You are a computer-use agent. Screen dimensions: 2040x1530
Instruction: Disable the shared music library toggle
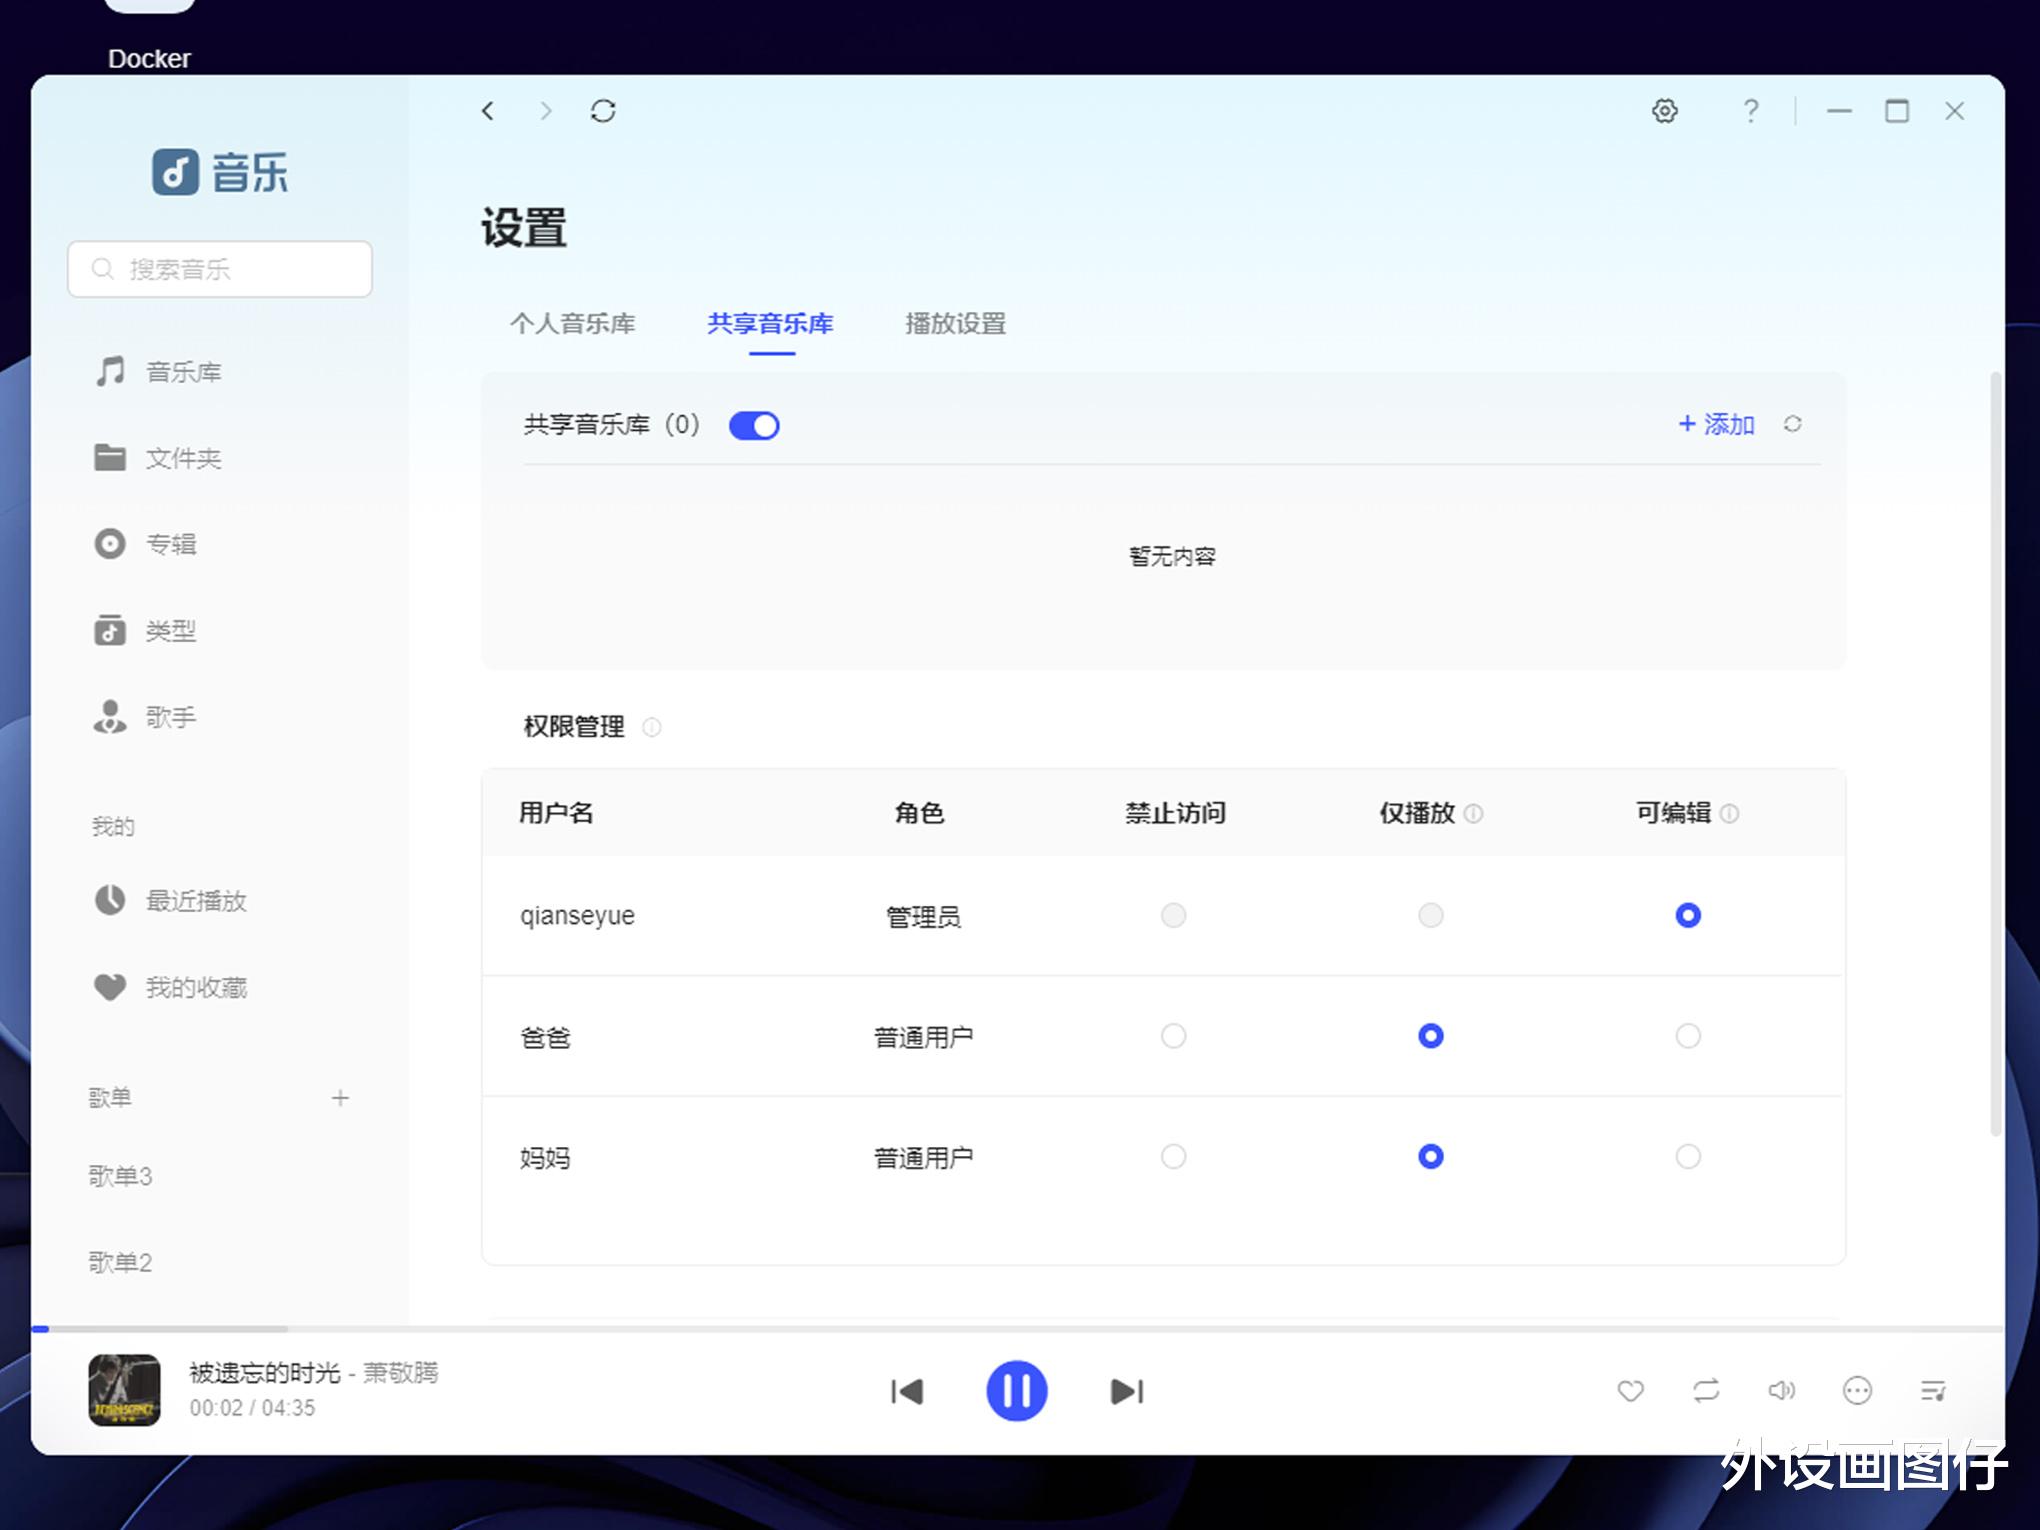click(754, 426)
